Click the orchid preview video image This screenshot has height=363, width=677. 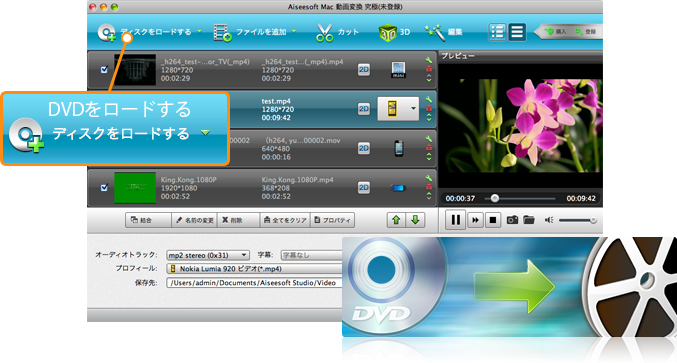(520, 125)
